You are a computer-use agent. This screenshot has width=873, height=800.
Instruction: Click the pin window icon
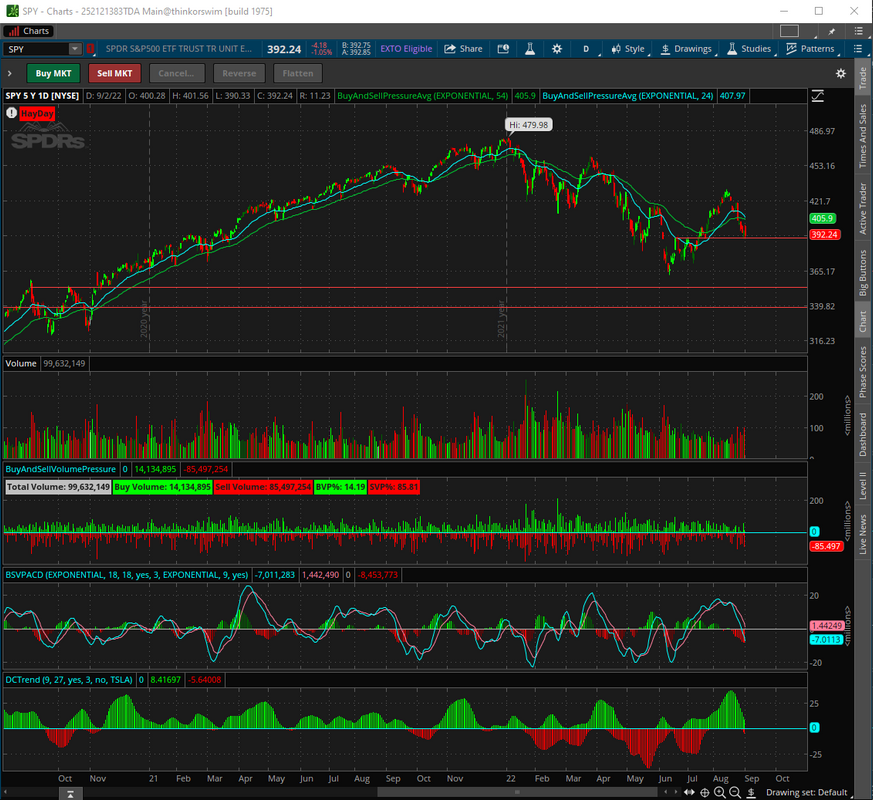click(x=832, y=31)
